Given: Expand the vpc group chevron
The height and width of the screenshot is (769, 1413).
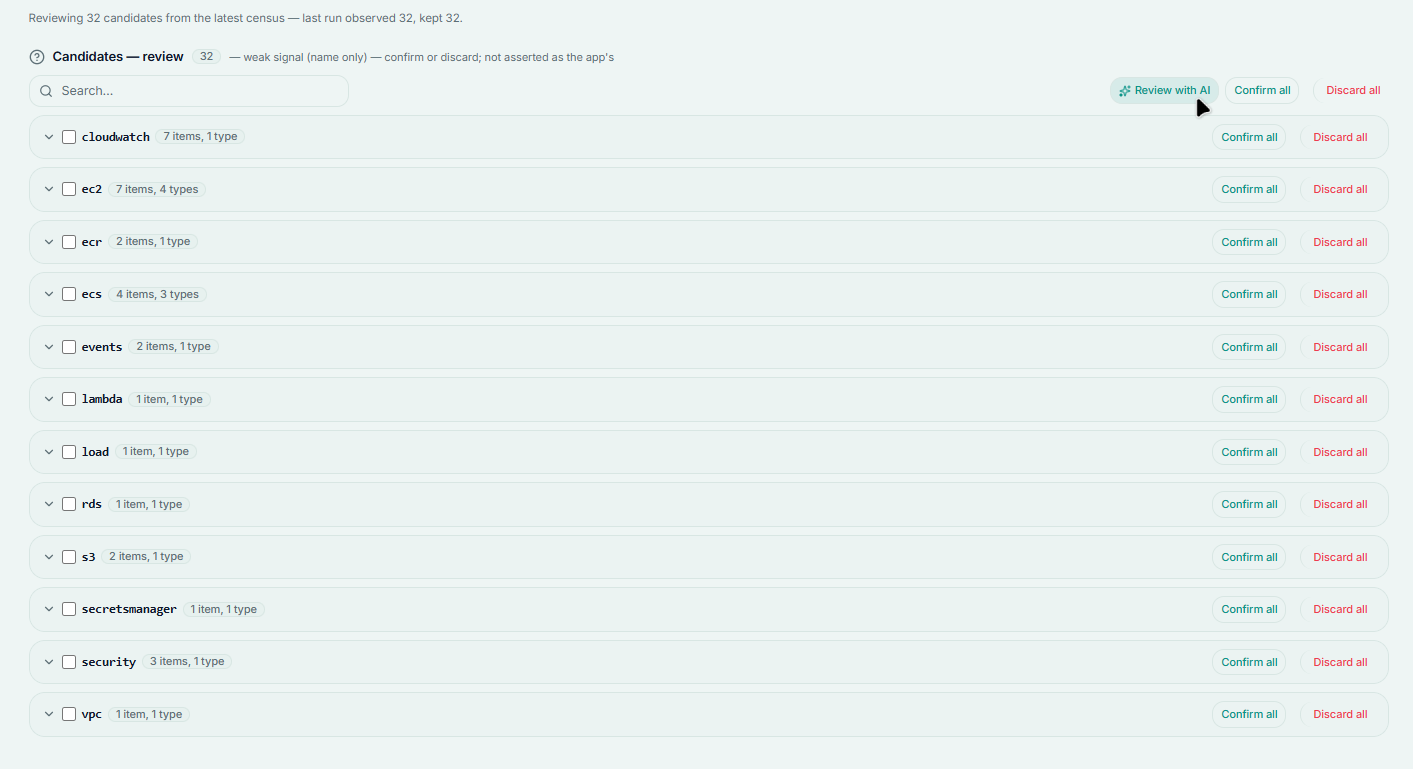Looking at the screenshot, I should click(x=49, y=714).
